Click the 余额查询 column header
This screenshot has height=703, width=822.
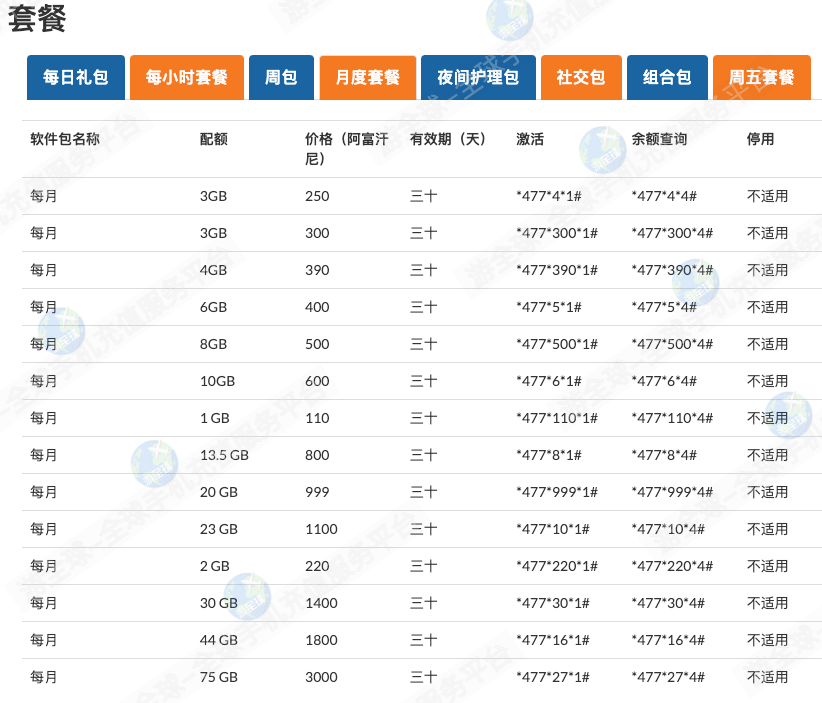point(659,139)
